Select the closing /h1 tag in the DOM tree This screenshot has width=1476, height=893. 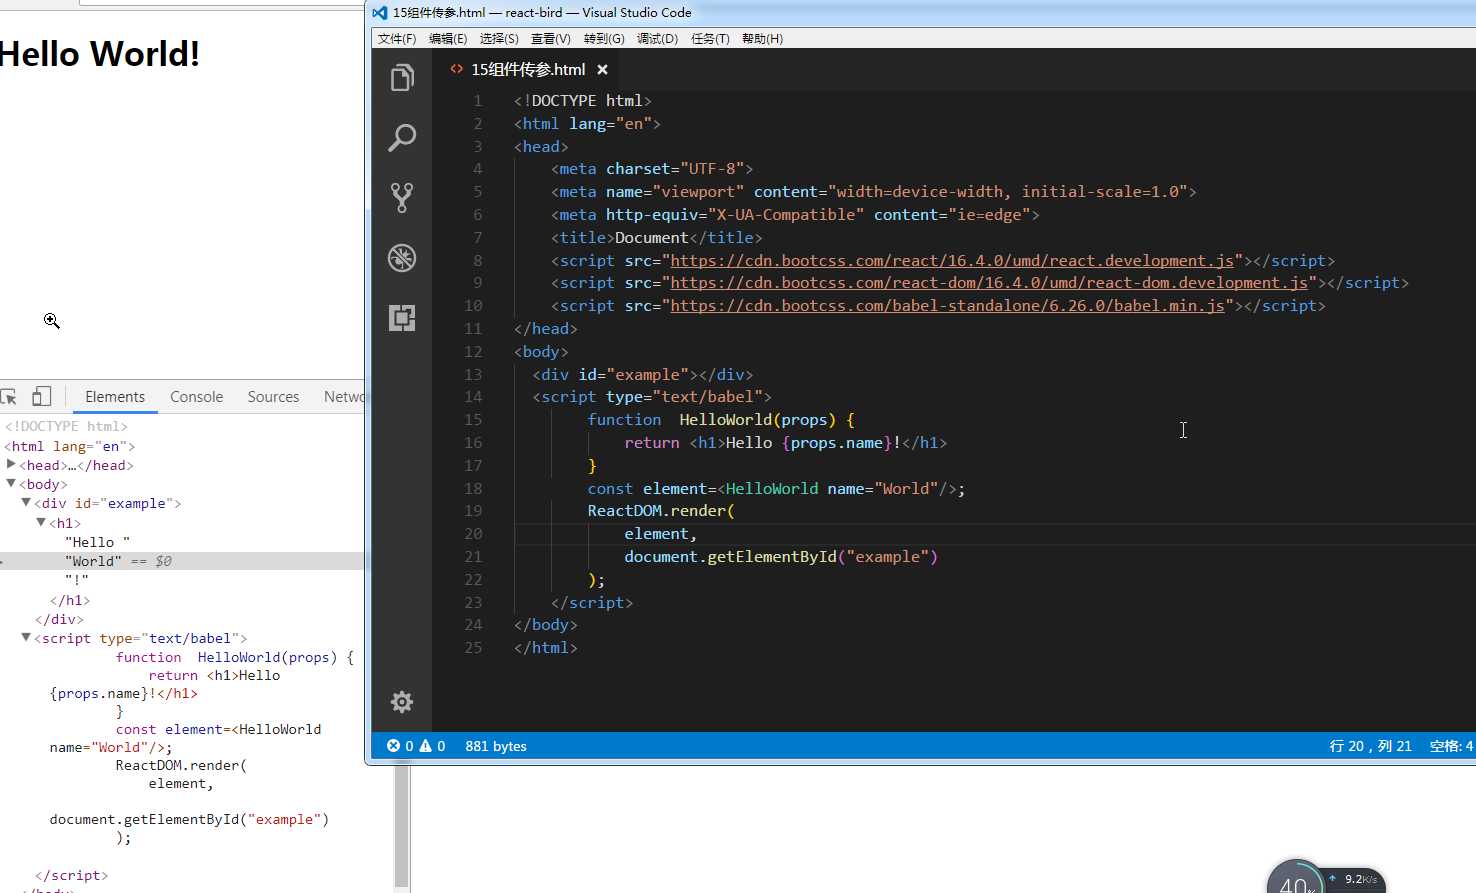tap(70, 600)
